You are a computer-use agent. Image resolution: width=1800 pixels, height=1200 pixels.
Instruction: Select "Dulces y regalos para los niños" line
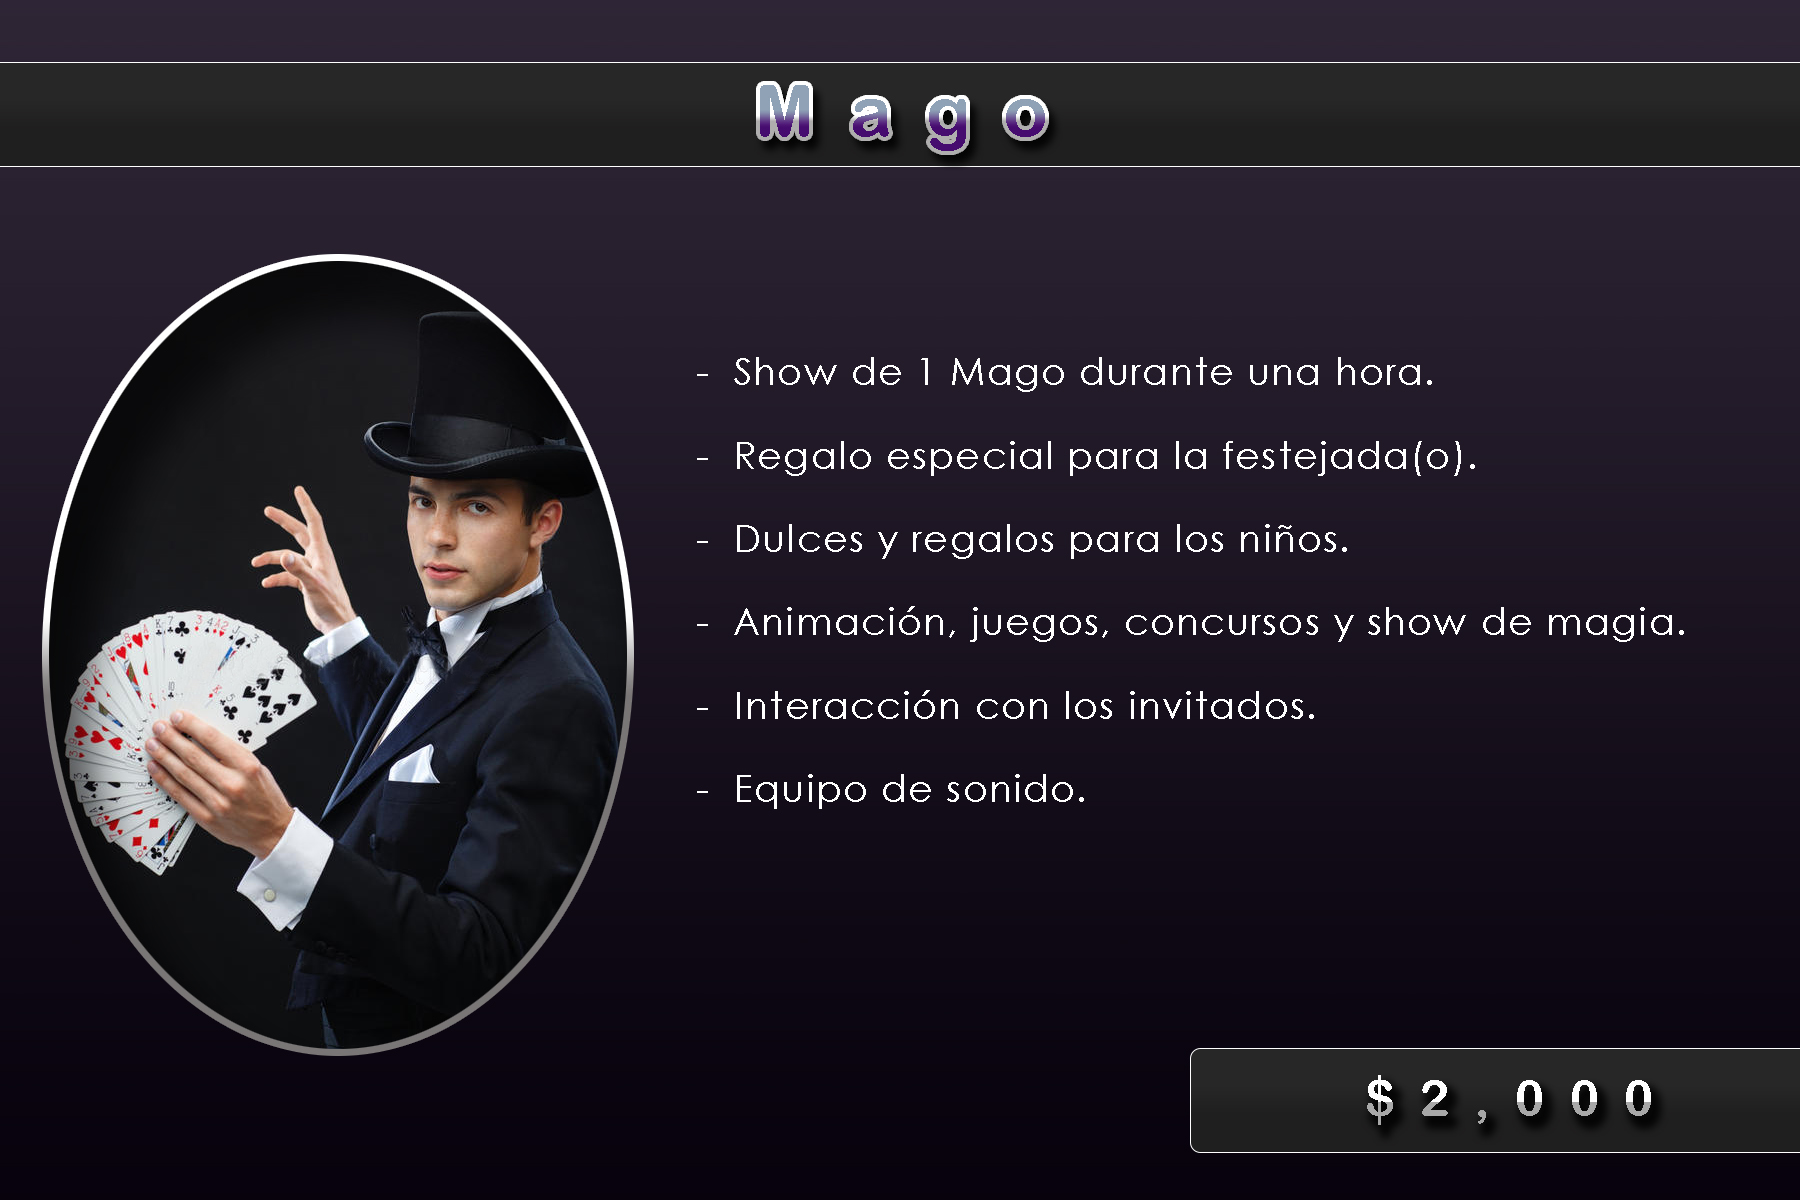[1041, 539]
